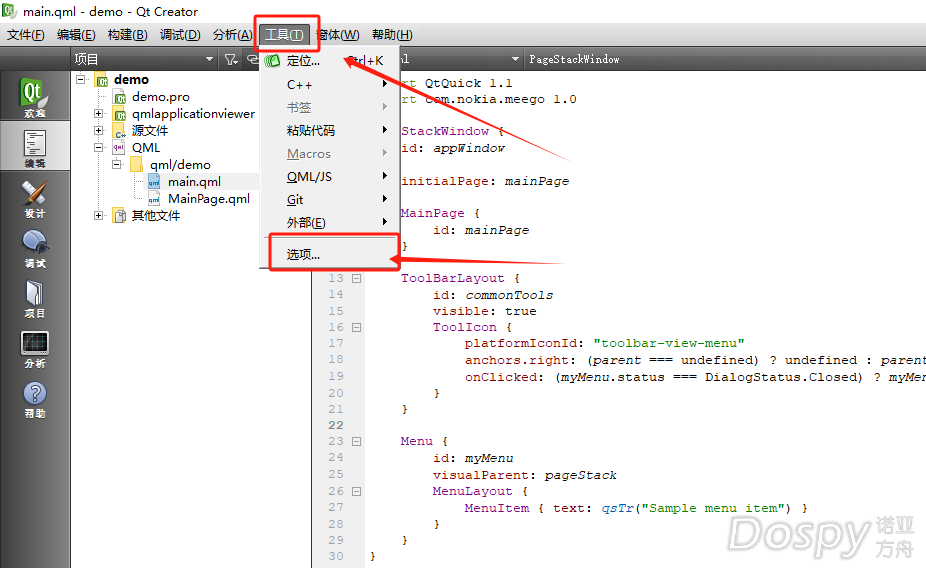
Task: Fold Menu block at line 23
Action: [357, 441]
